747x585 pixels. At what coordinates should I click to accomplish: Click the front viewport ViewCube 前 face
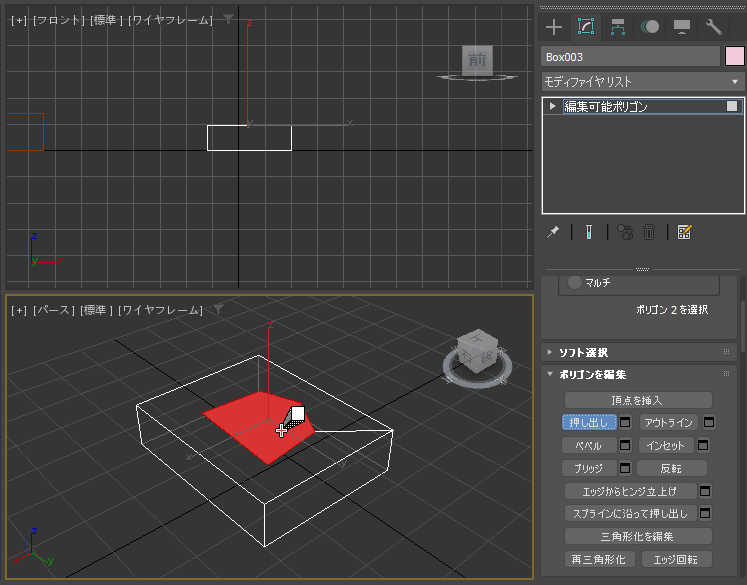pos(477,60)
